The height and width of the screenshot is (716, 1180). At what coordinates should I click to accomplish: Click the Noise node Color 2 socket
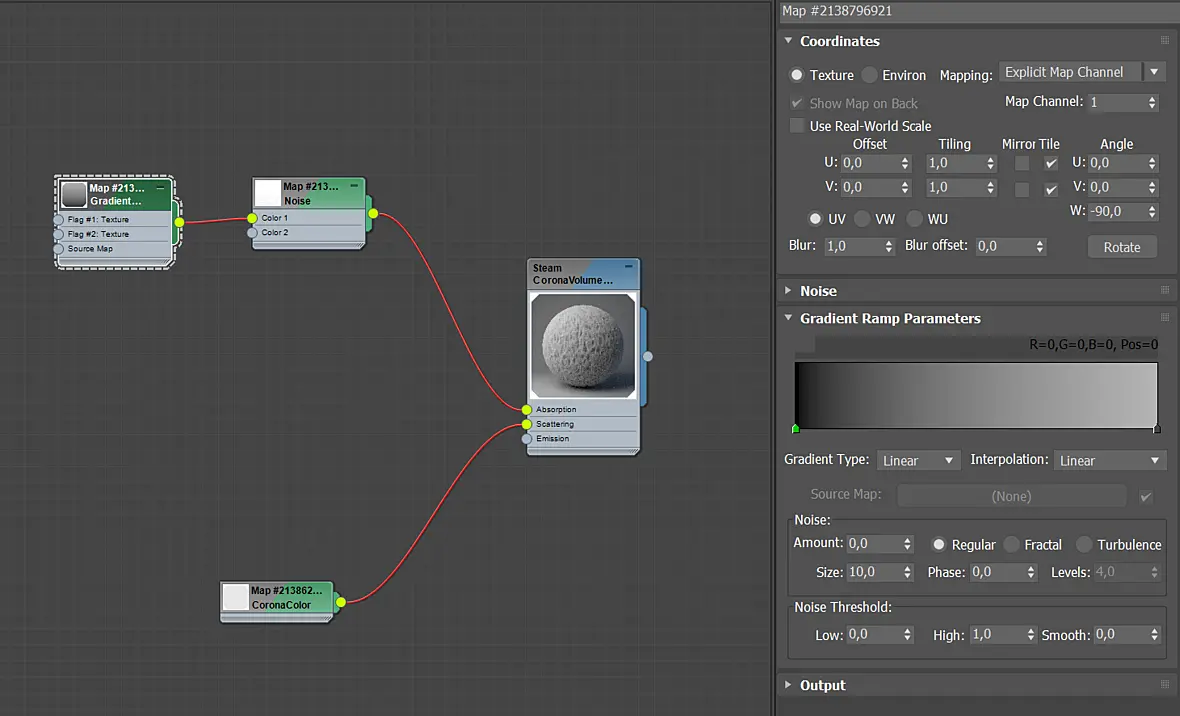tap(252, 233)
